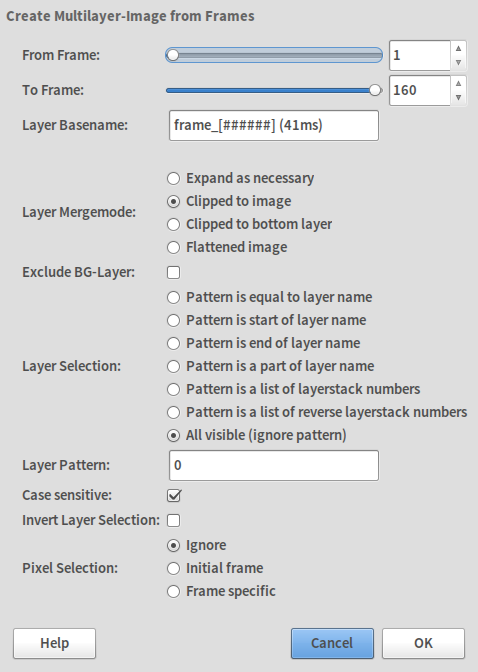Click the Layer Basename text field
478x672 pixels.
274,126
